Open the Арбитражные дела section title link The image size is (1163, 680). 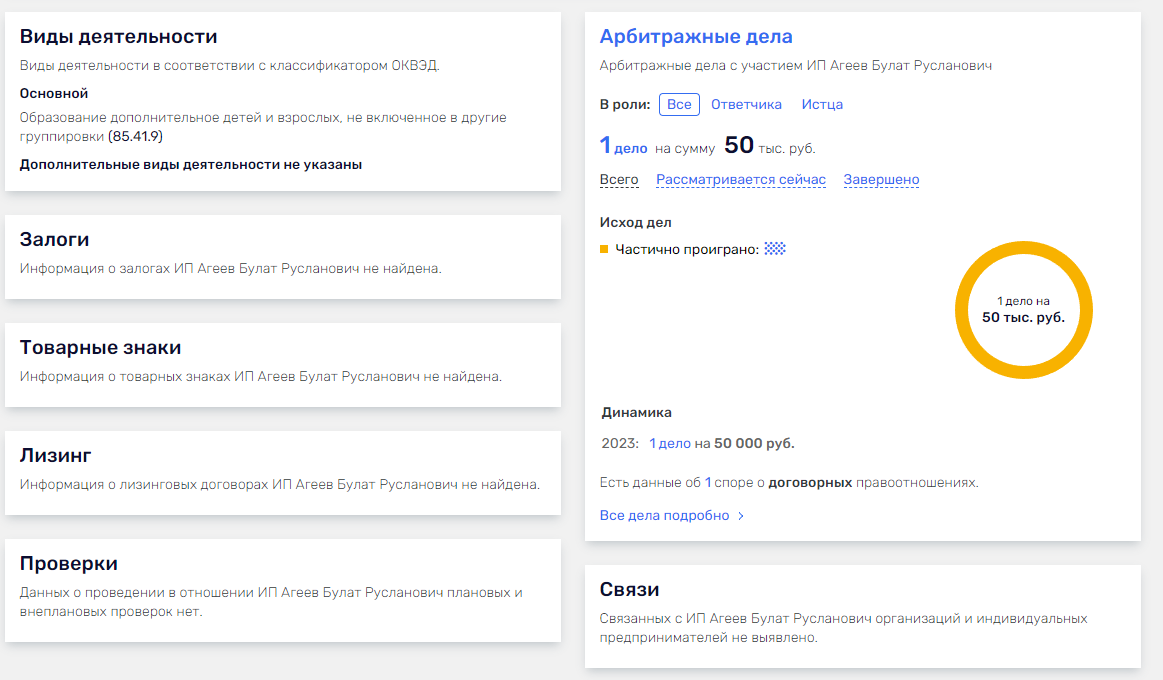pyautogui.click(x=695, y=37)
